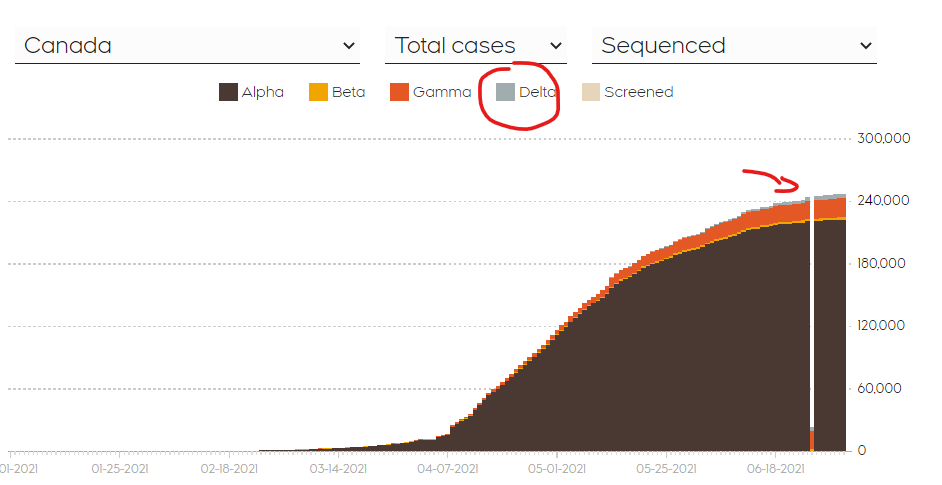
Task: Click the 300,000 y-axis label
Action: point(883,138)
